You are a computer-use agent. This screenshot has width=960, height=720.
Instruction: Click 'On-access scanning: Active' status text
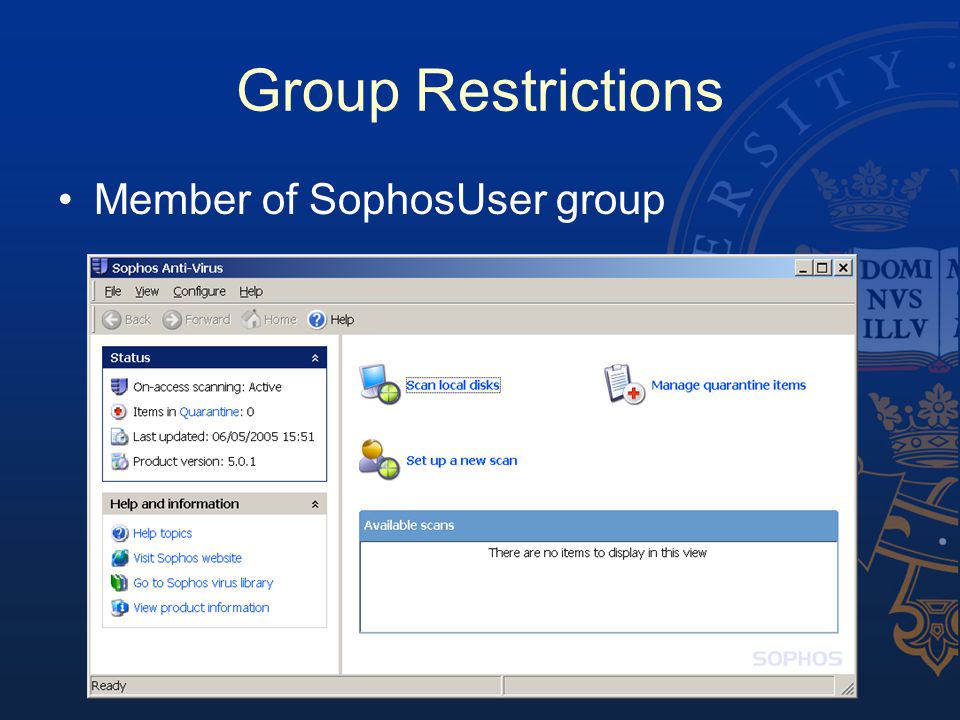click(x=207, y=387)
